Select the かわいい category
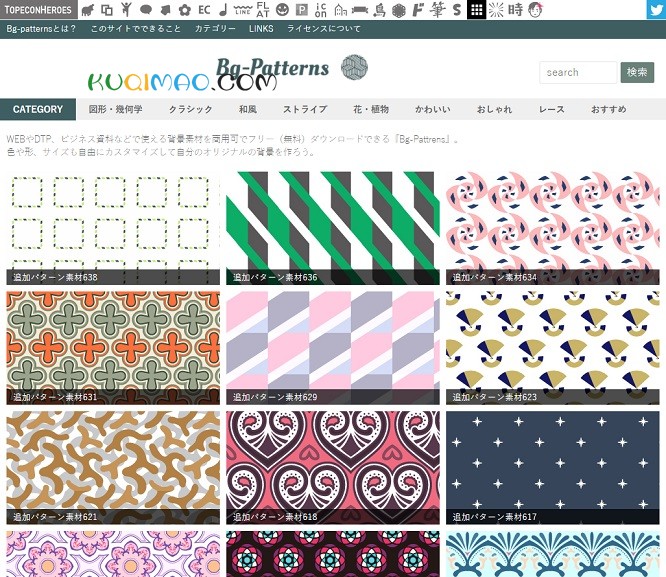 pyautogui.click(x=433, y=109)
